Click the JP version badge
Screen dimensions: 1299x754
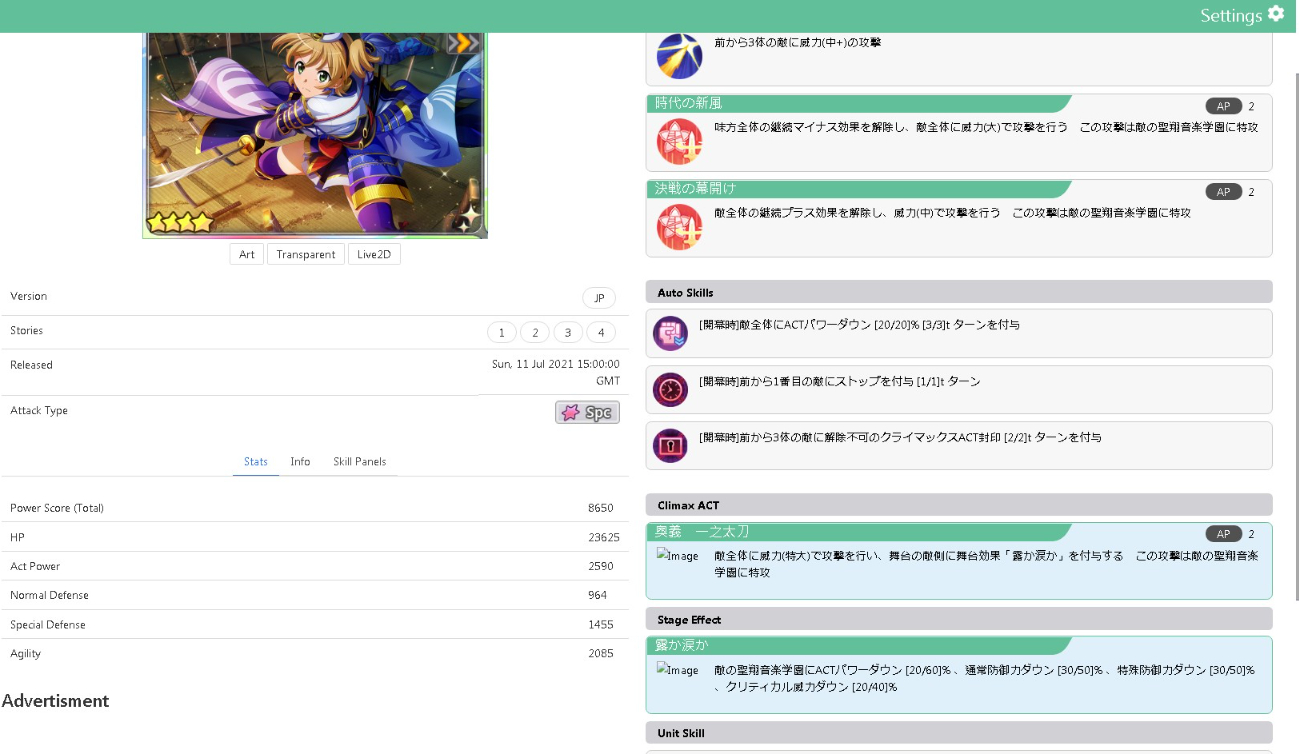(599, 298)
